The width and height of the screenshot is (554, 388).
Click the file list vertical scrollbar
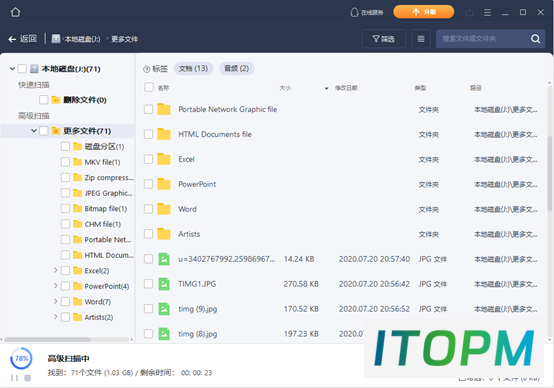[x=549, y=173]
